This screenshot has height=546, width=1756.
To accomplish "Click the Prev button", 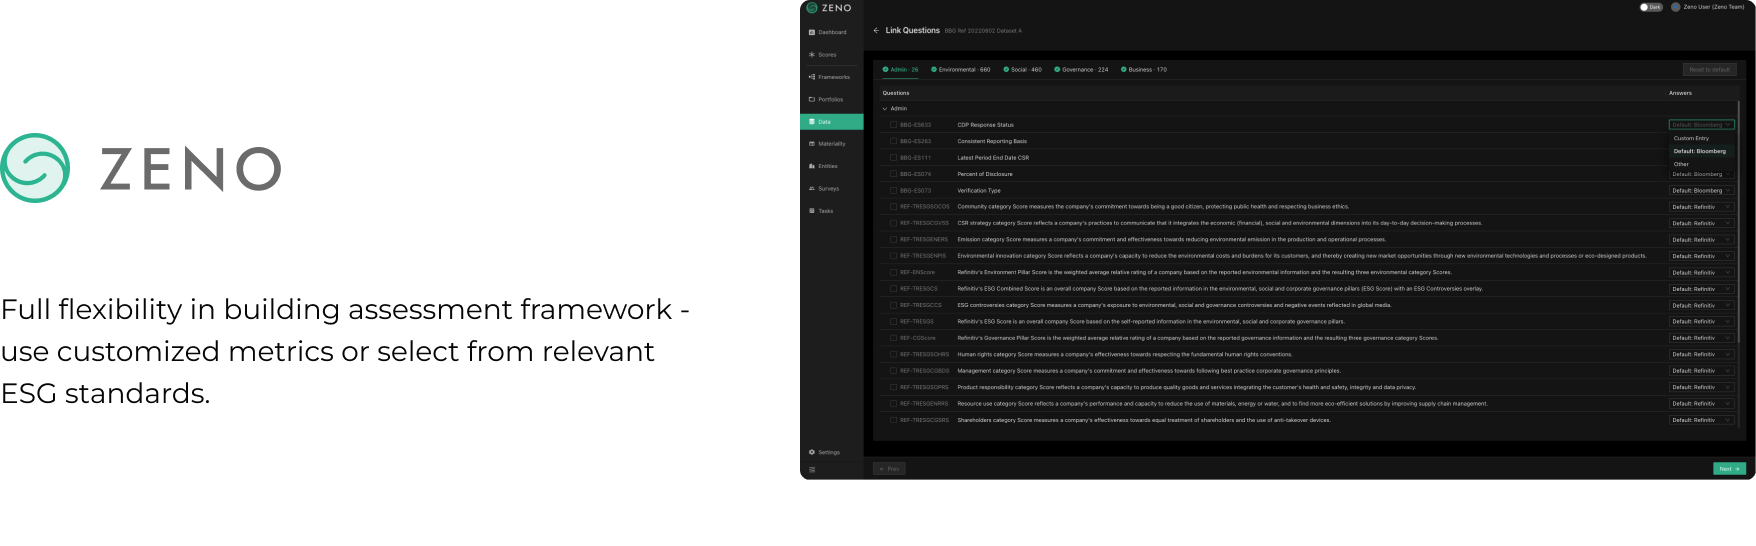I will pos(889,469).
